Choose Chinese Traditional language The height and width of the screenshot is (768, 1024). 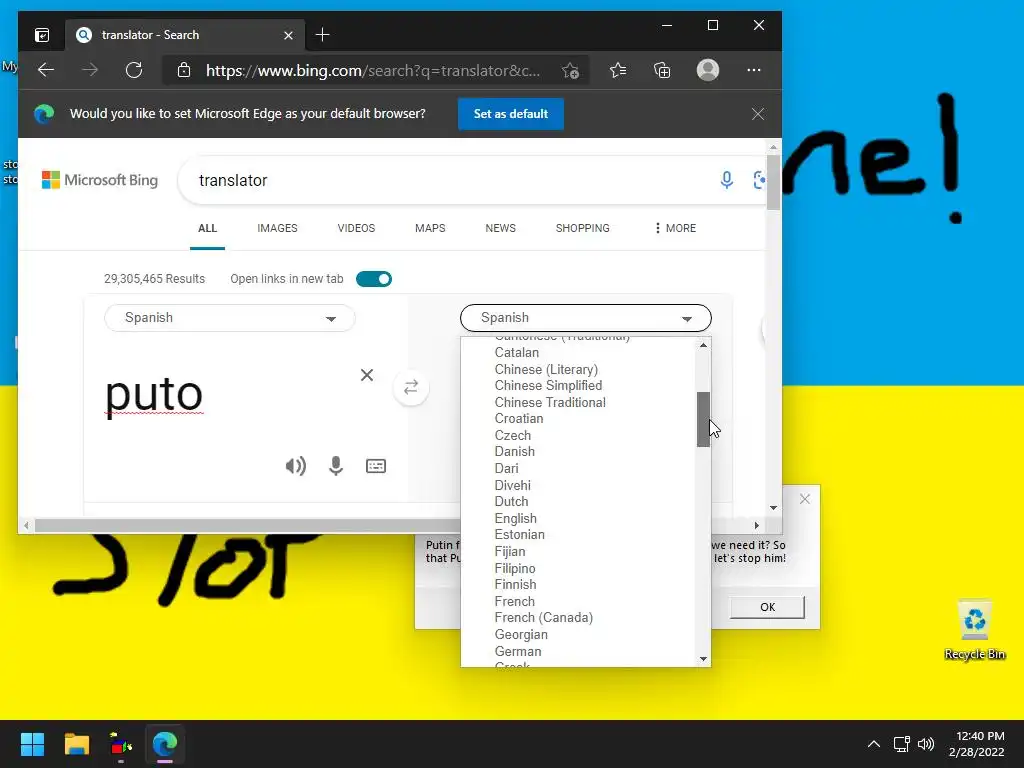point(550,402)
